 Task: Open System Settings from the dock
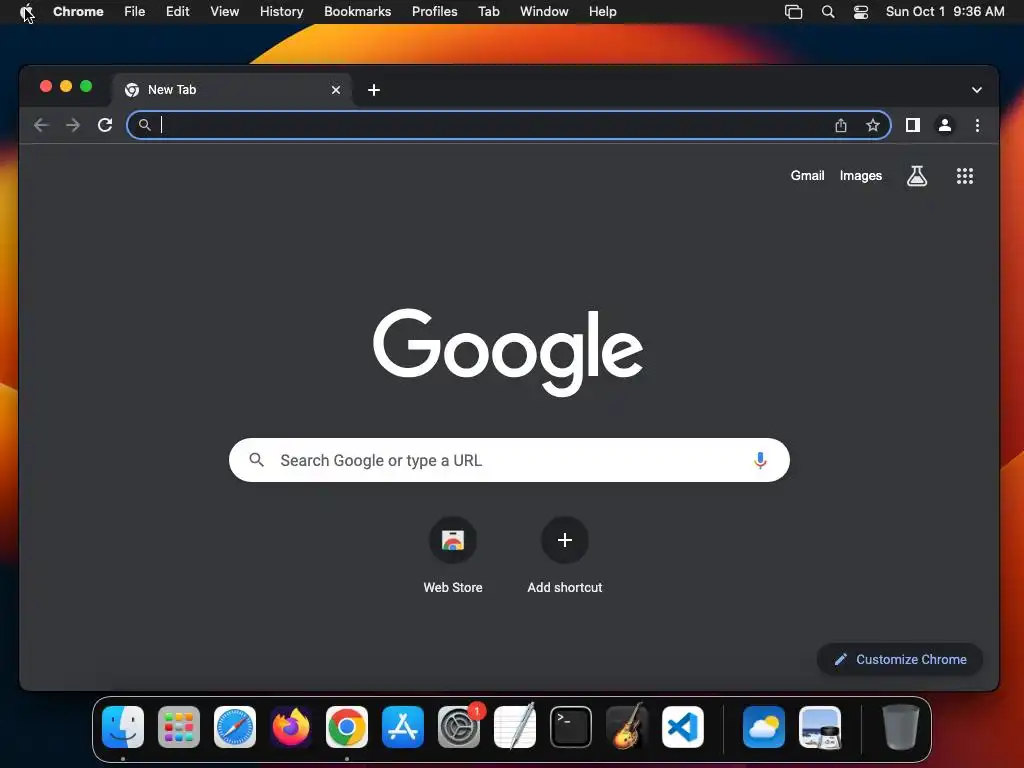coord(459,727)
